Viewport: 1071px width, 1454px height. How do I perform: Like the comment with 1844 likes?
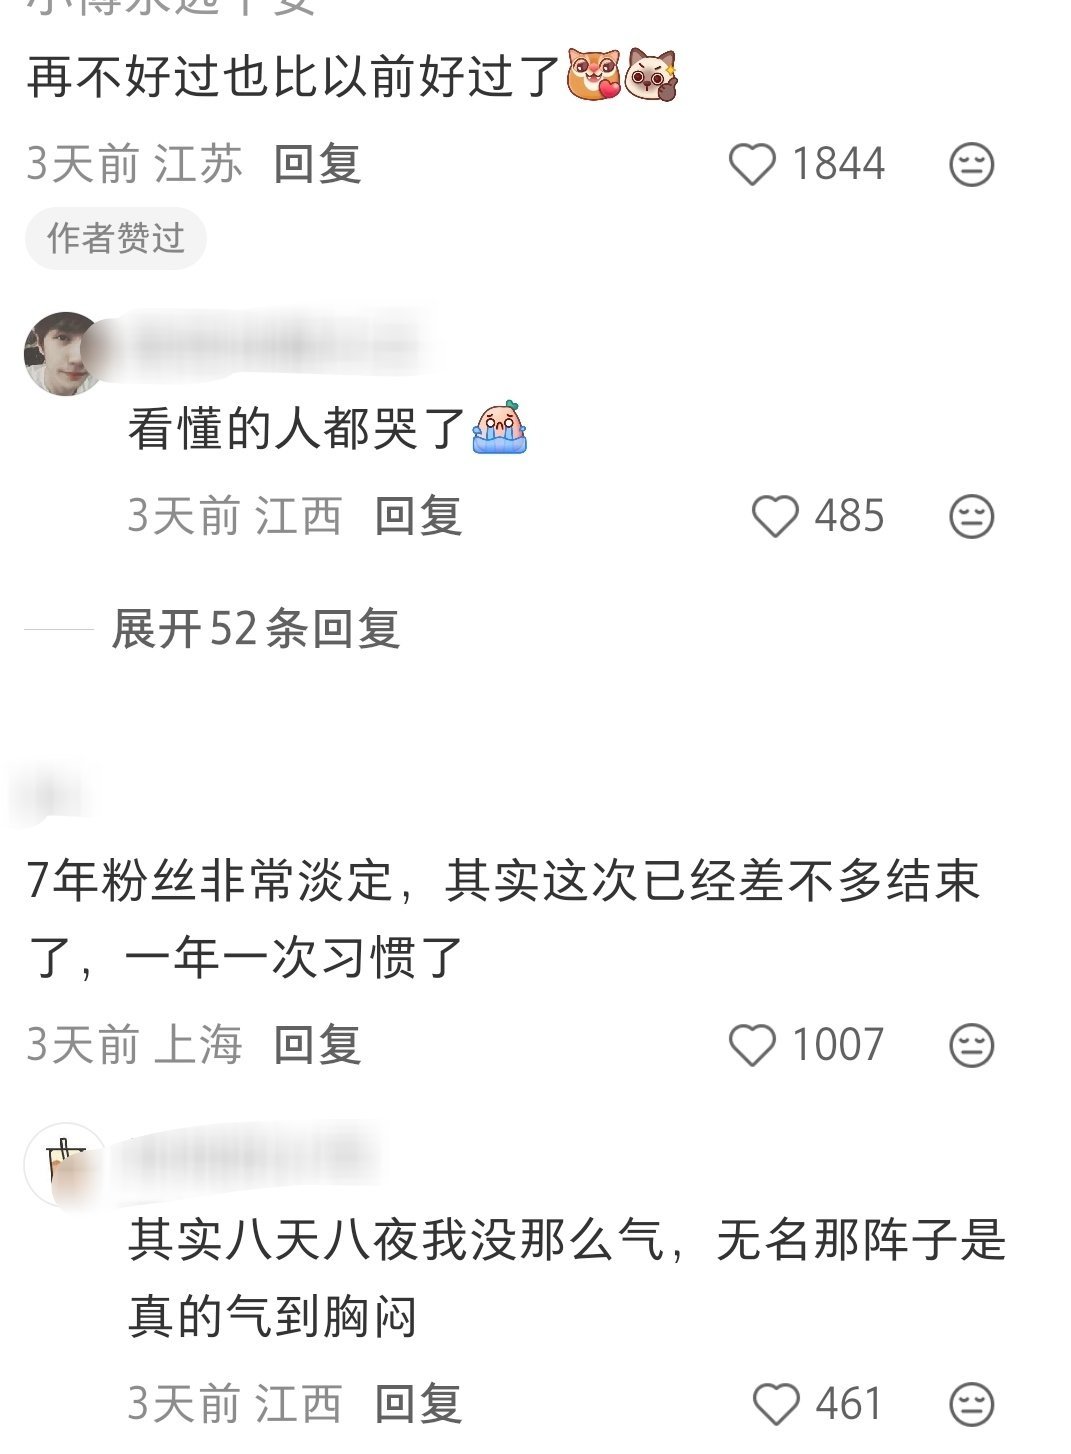coord(752,165)
